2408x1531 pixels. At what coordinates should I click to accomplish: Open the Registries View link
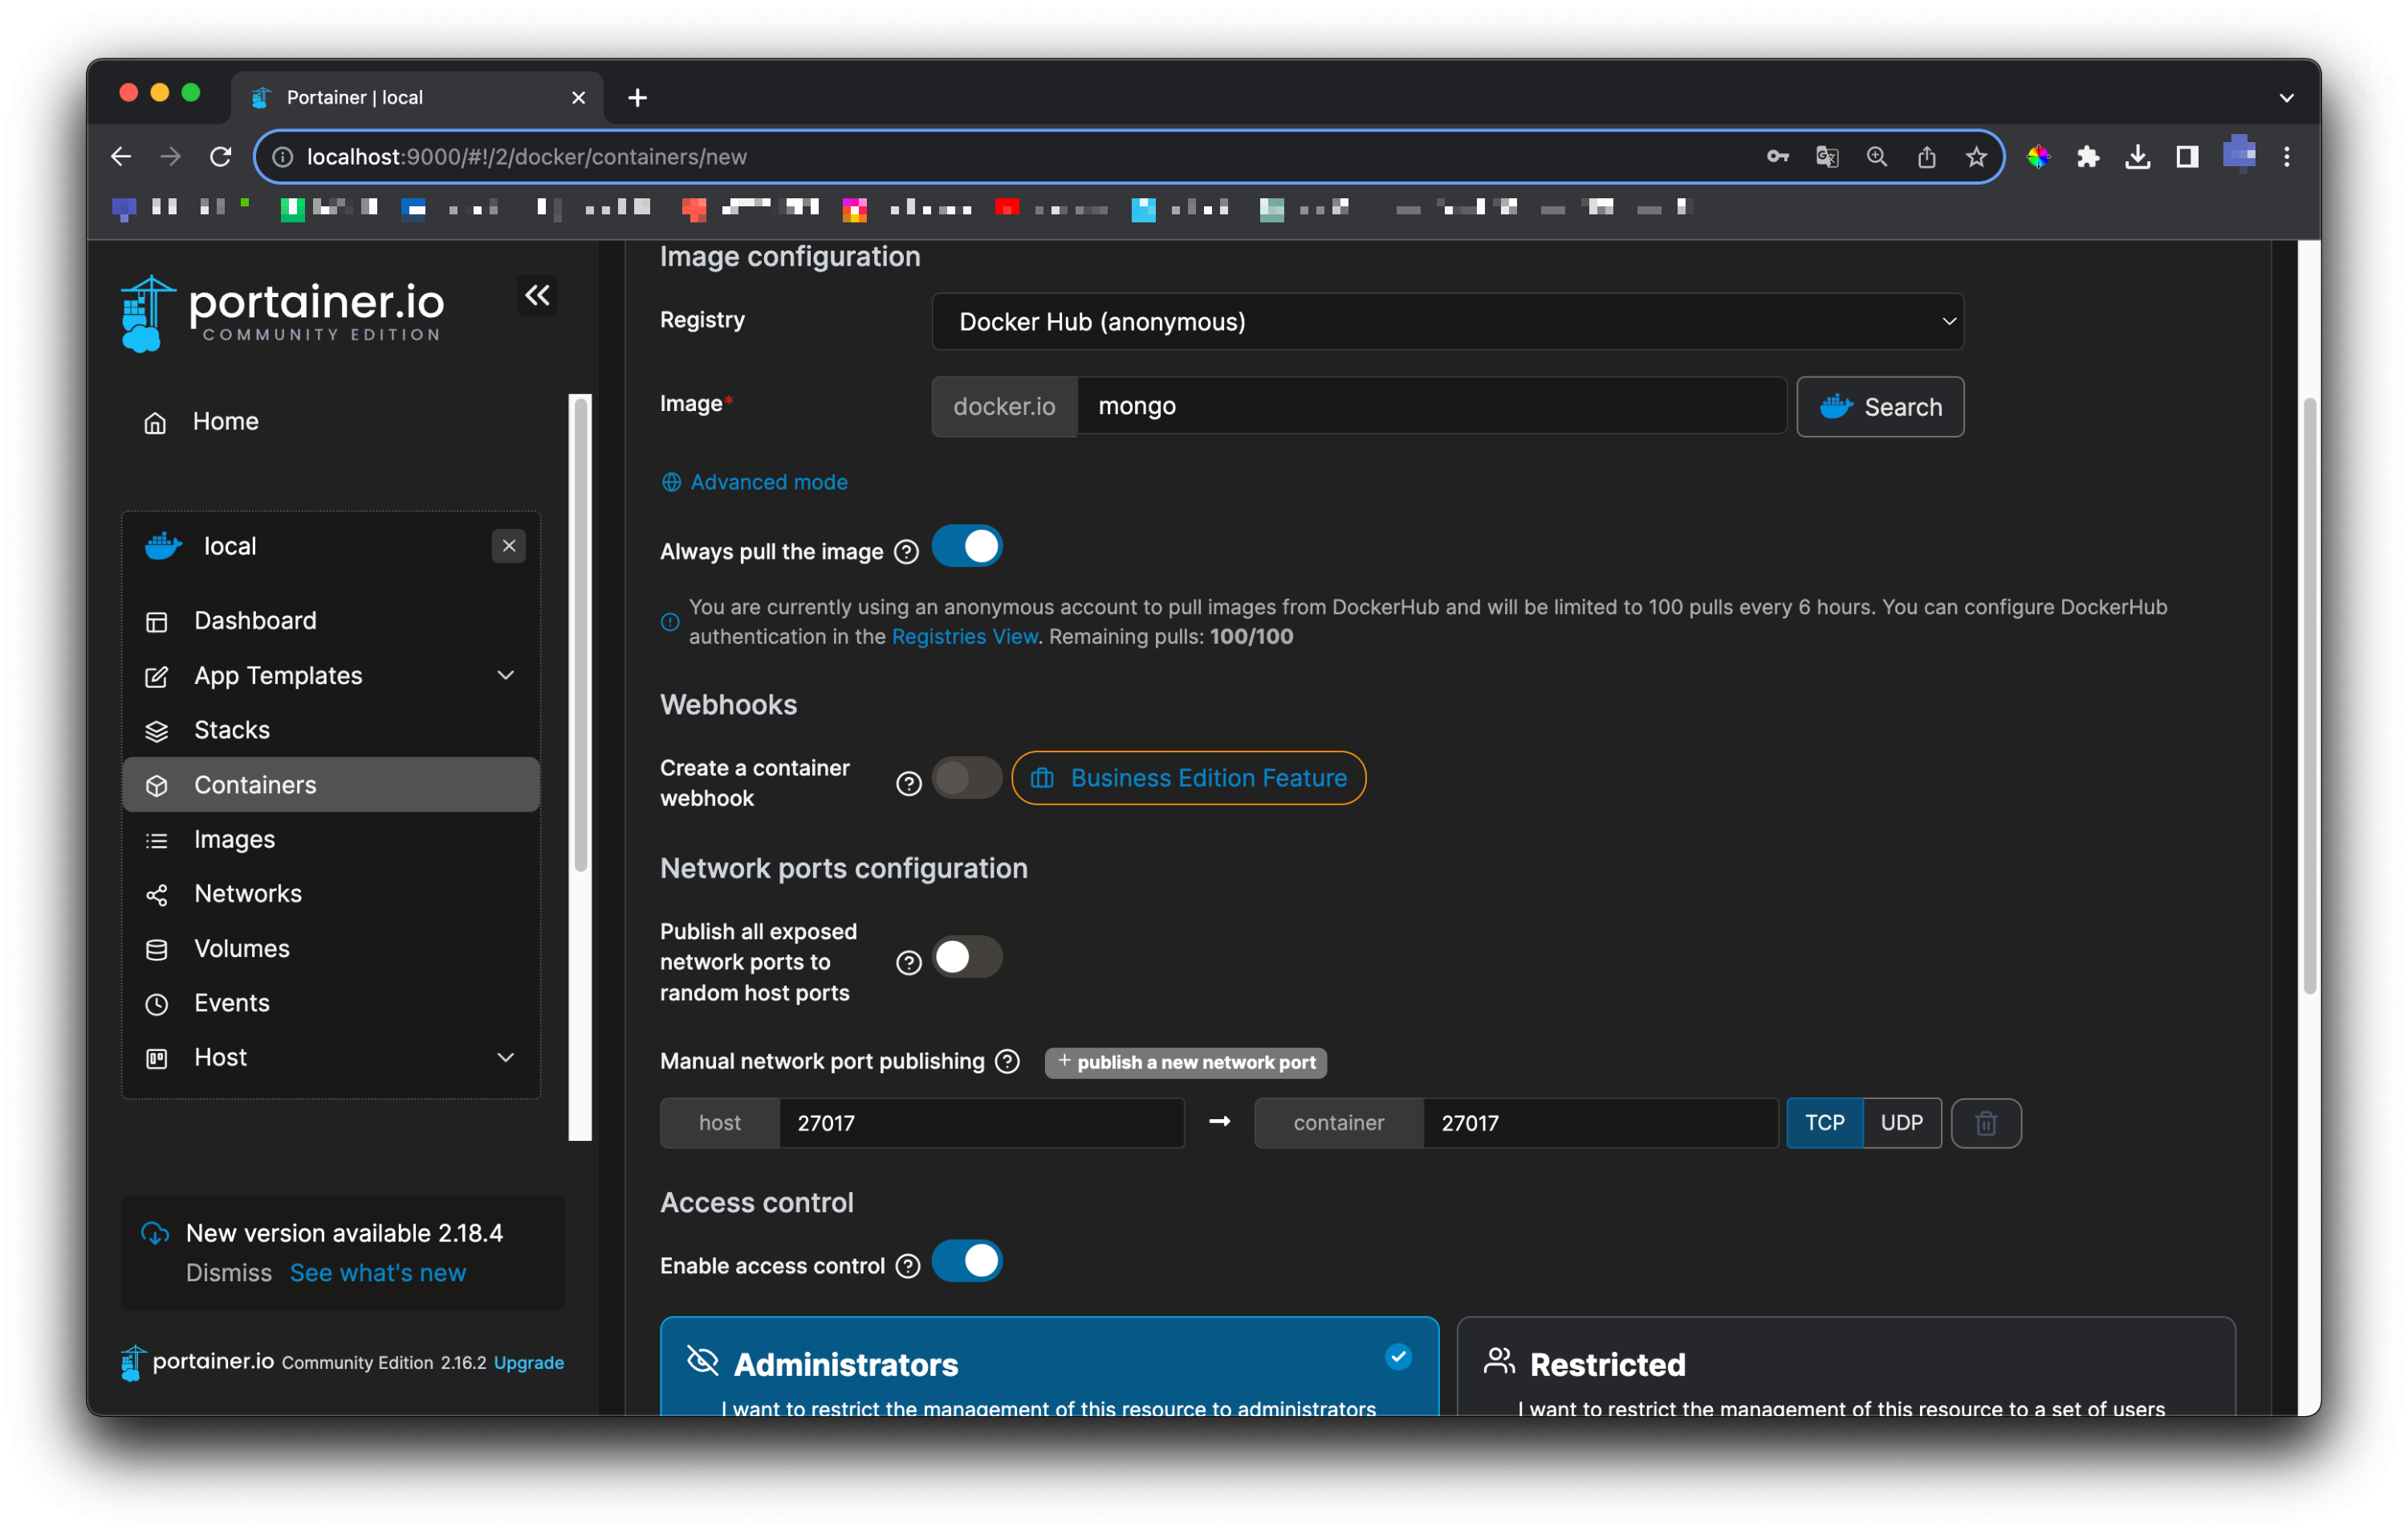click(x=964, y=636)
